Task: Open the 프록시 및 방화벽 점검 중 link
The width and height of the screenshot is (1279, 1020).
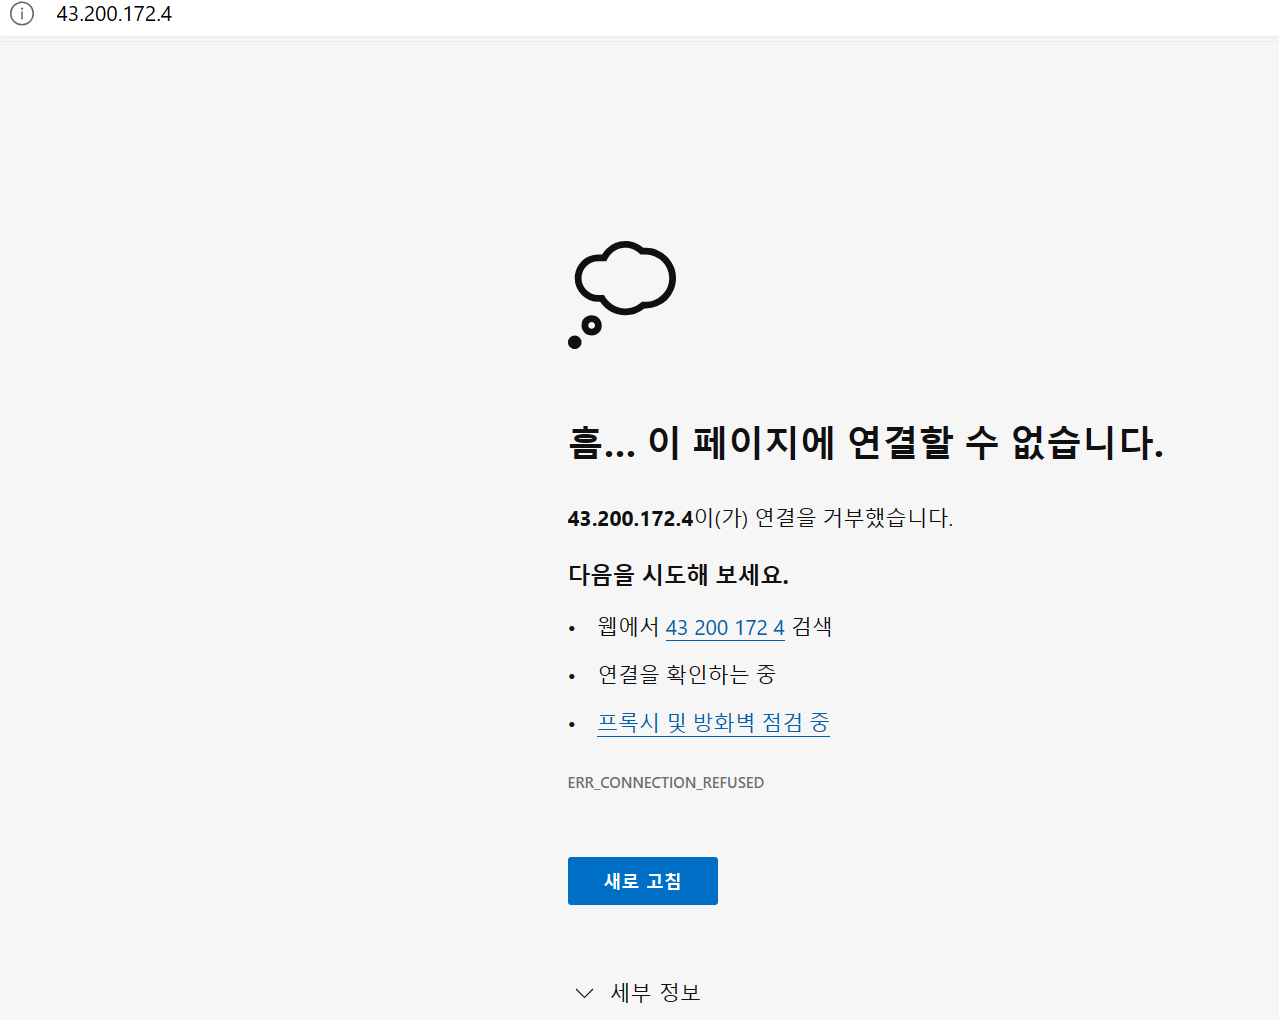Action: (713, 722)
